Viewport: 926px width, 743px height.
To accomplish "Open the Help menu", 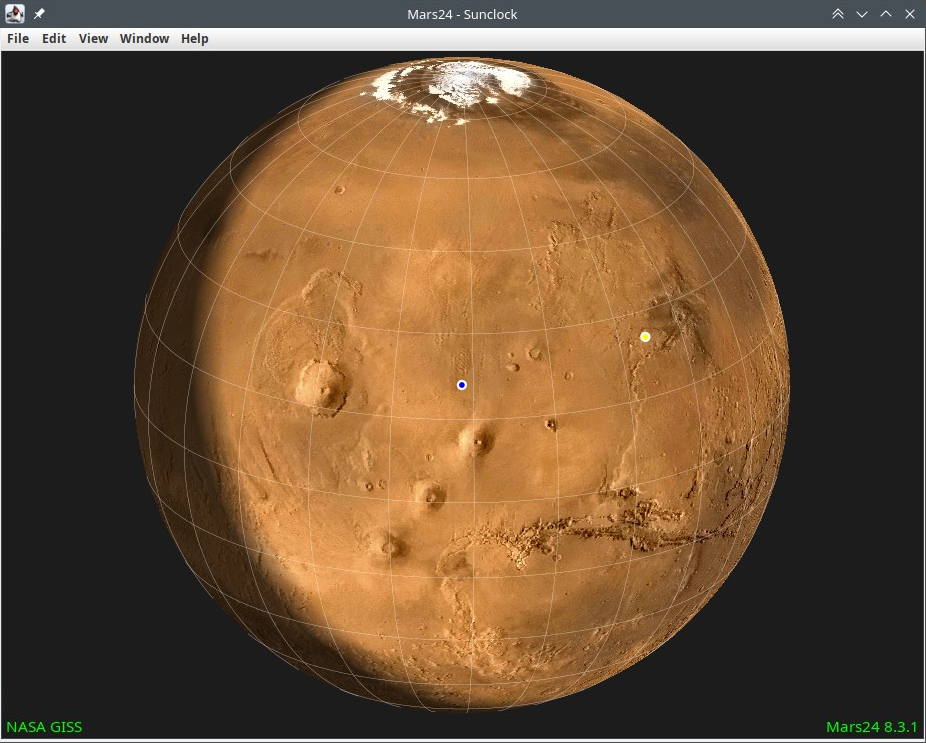I will (x=194, y=38).
